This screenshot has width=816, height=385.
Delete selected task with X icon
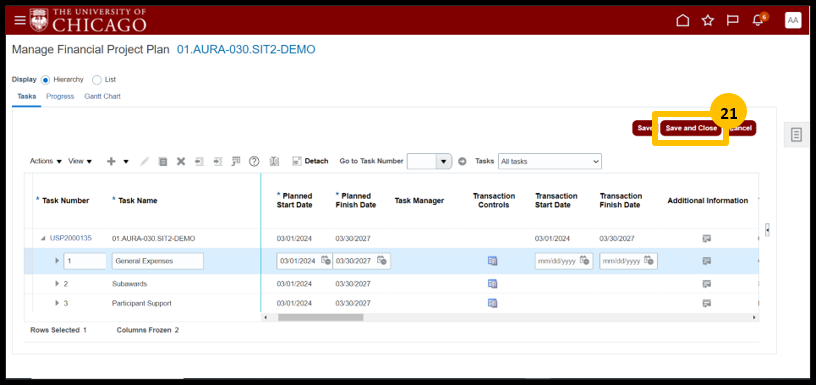point(181,161)
